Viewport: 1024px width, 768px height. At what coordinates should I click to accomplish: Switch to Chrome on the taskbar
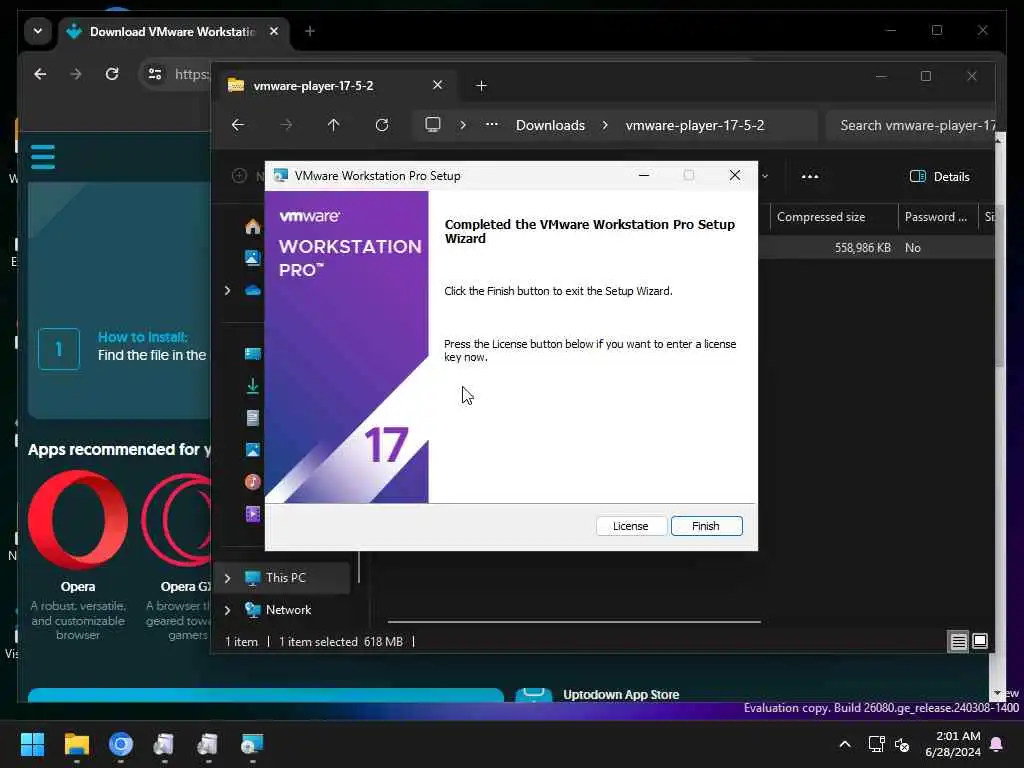pos(121,744)
